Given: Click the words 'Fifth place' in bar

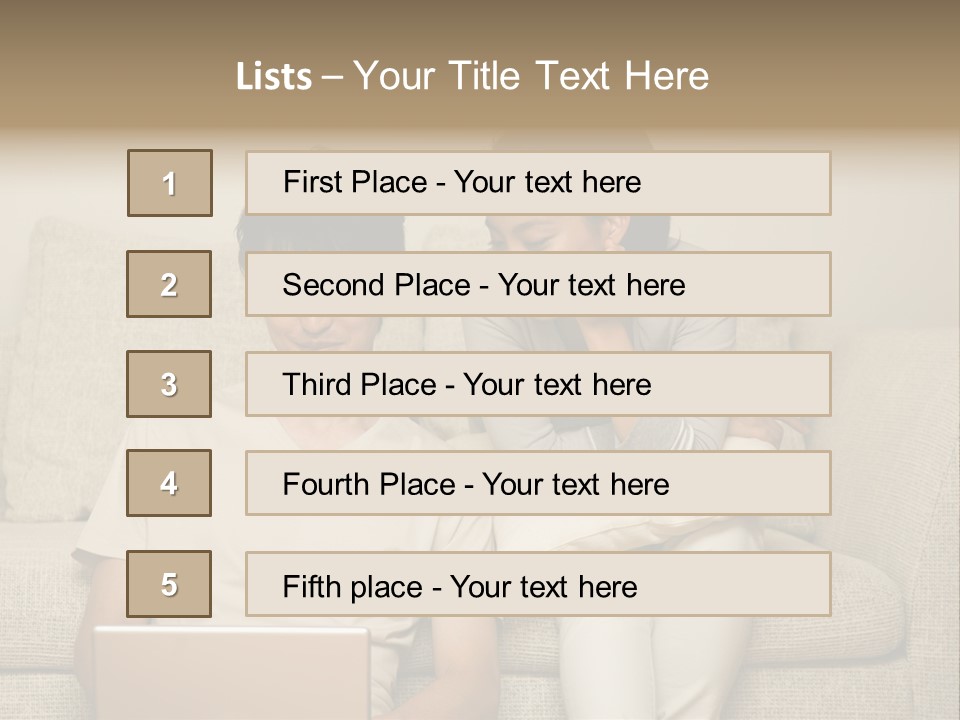Looking at the screenshot, I should (x=353, y=587).
